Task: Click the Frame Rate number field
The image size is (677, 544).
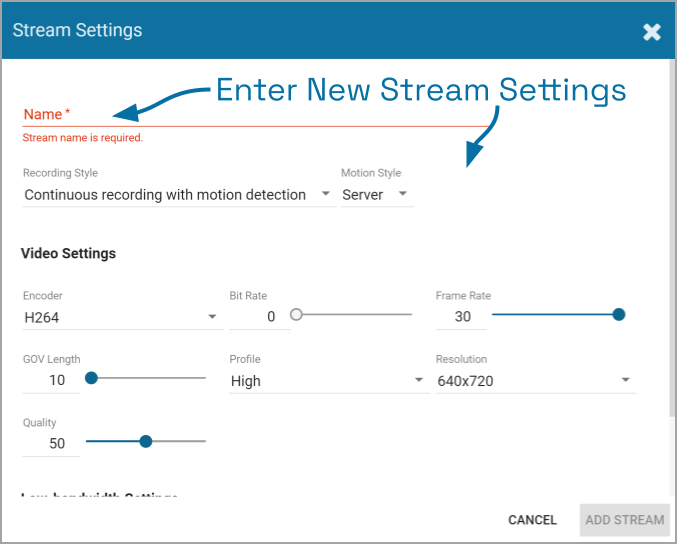Action: (461, 317)
